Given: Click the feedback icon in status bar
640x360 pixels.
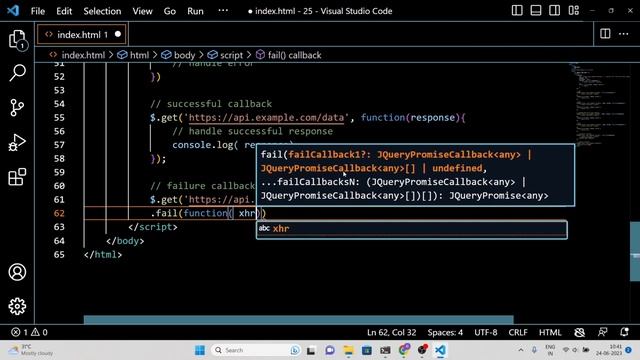Looking at the screenshot, I should tap(602, 332).
